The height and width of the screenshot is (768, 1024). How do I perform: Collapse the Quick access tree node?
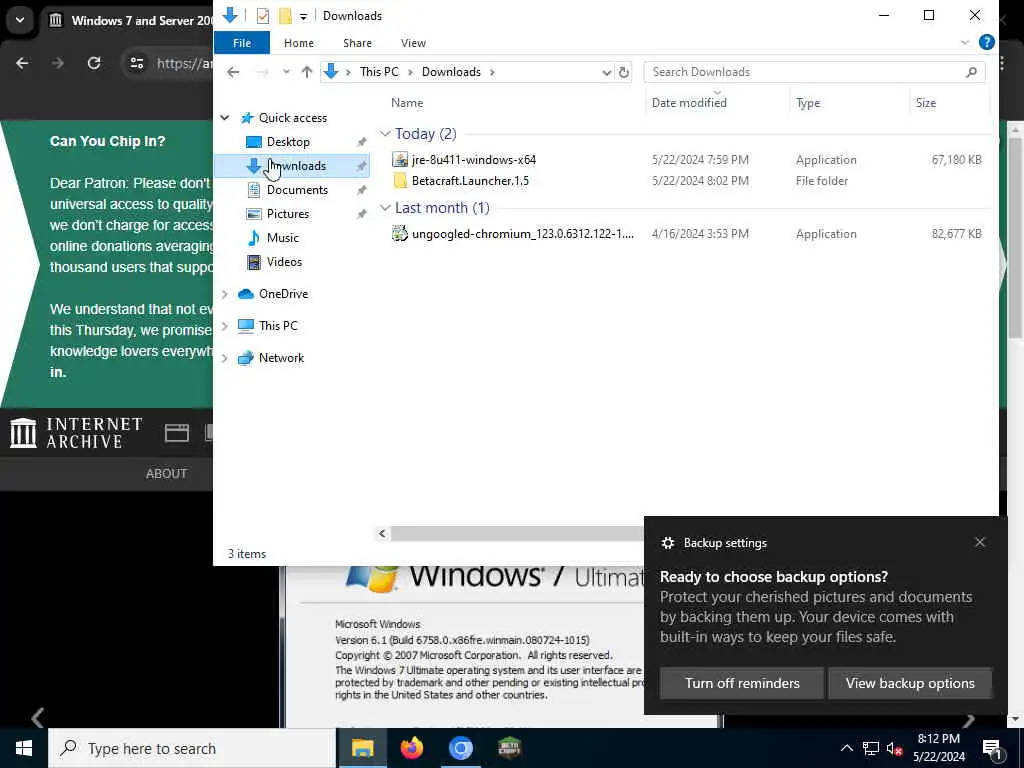[225, 118]
